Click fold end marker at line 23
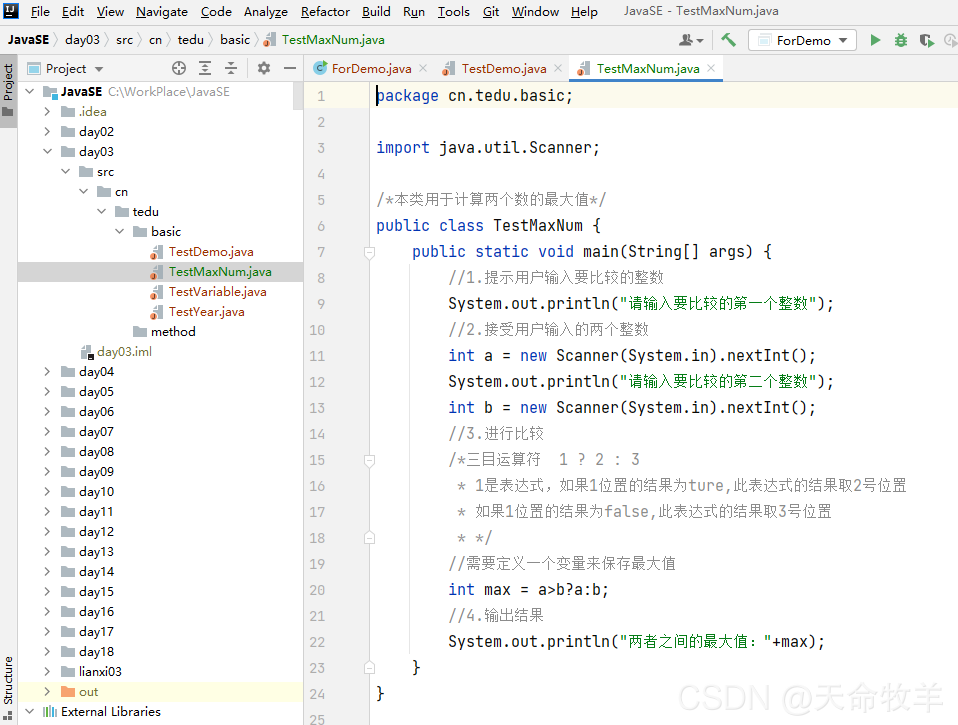Viewport: 958px width, 725px height. tap(369, 668)
